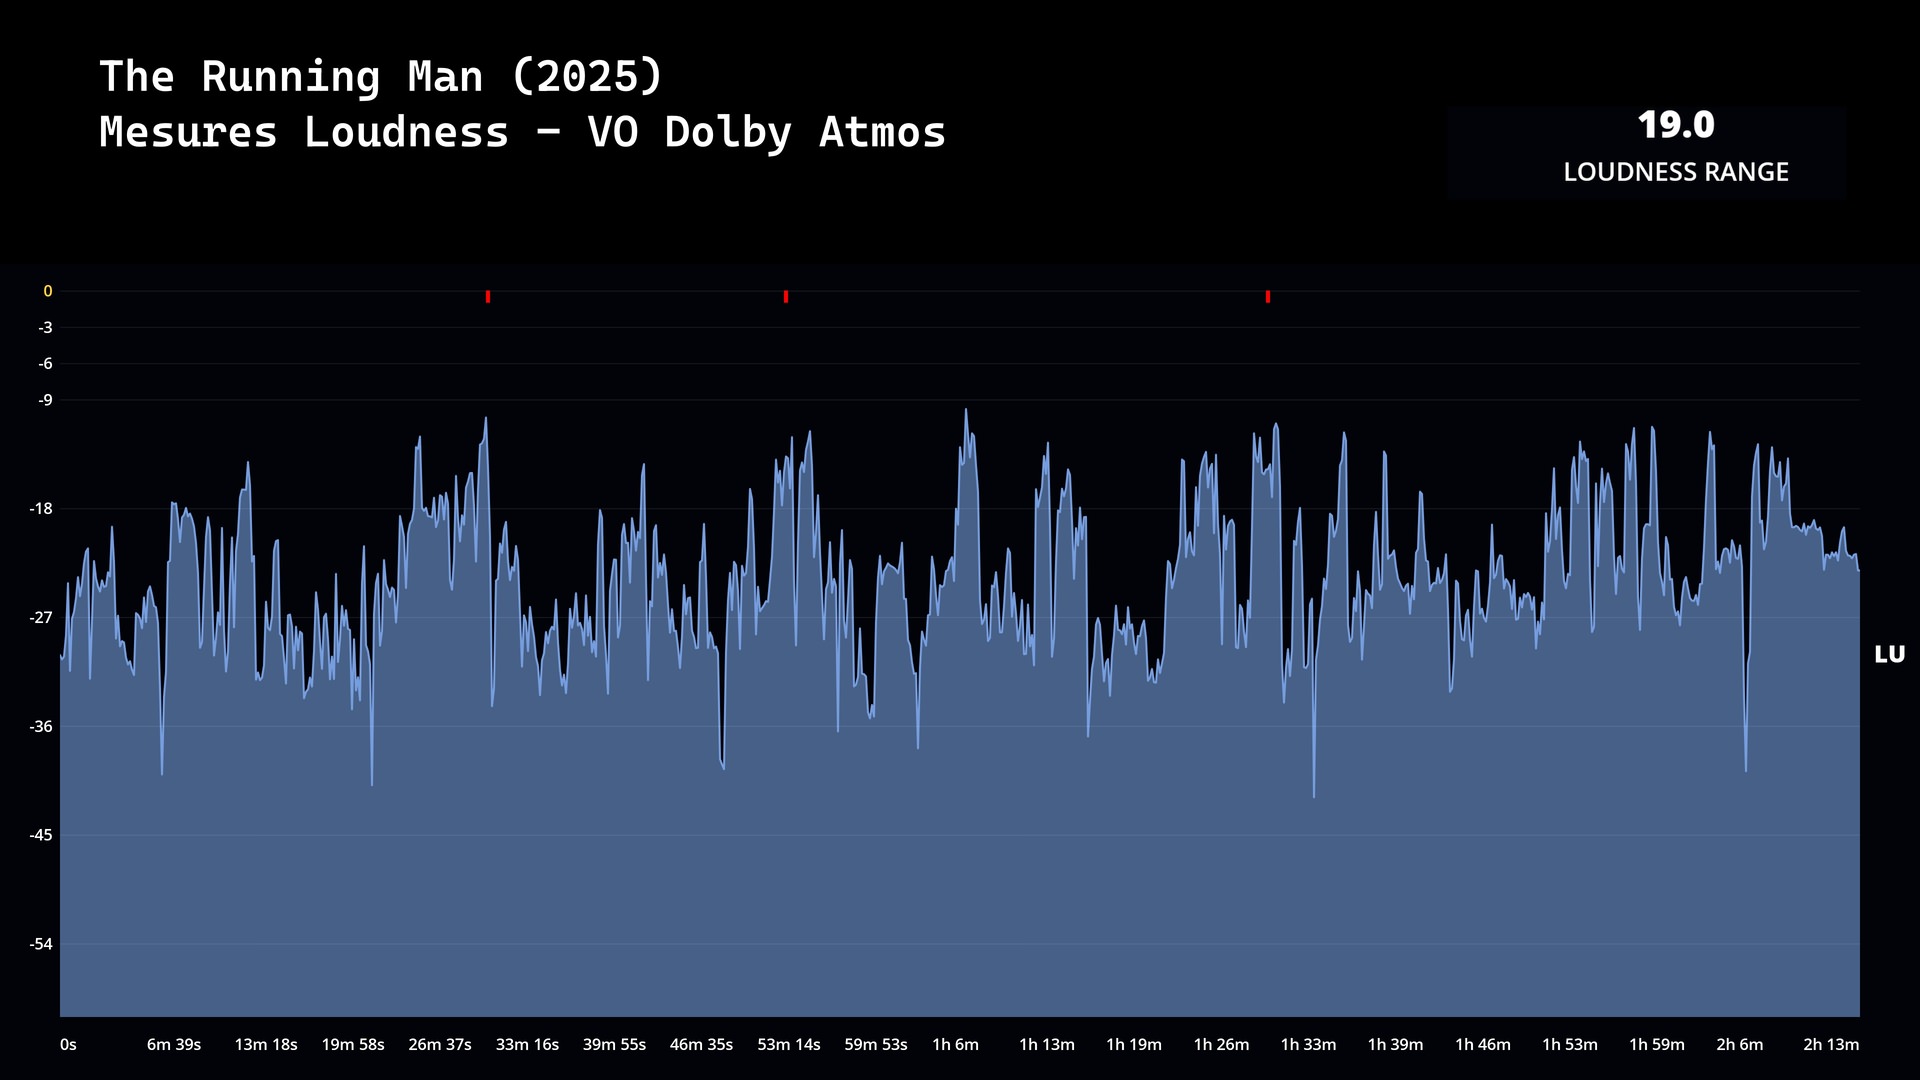
Task: Click the second red peak marker
Action: [786, 297]
